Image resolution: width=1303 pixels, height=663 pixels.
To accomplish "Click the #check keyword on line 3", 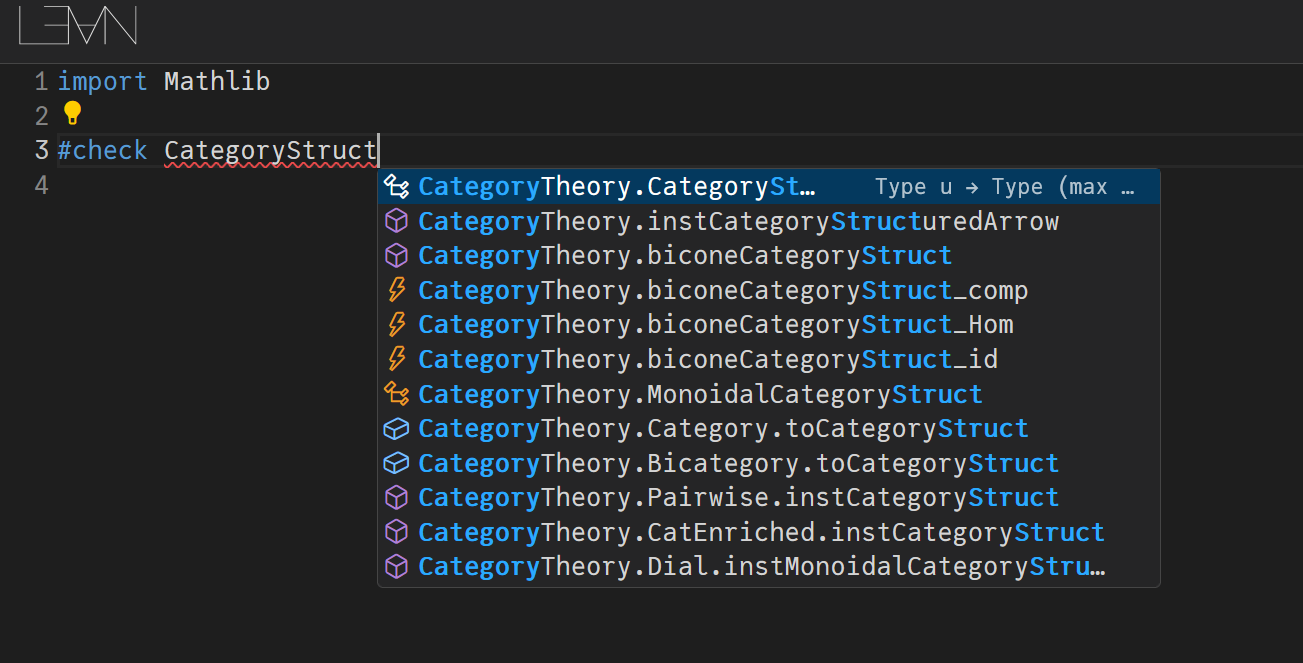I will pyautogui.click(x=102, y=151).
